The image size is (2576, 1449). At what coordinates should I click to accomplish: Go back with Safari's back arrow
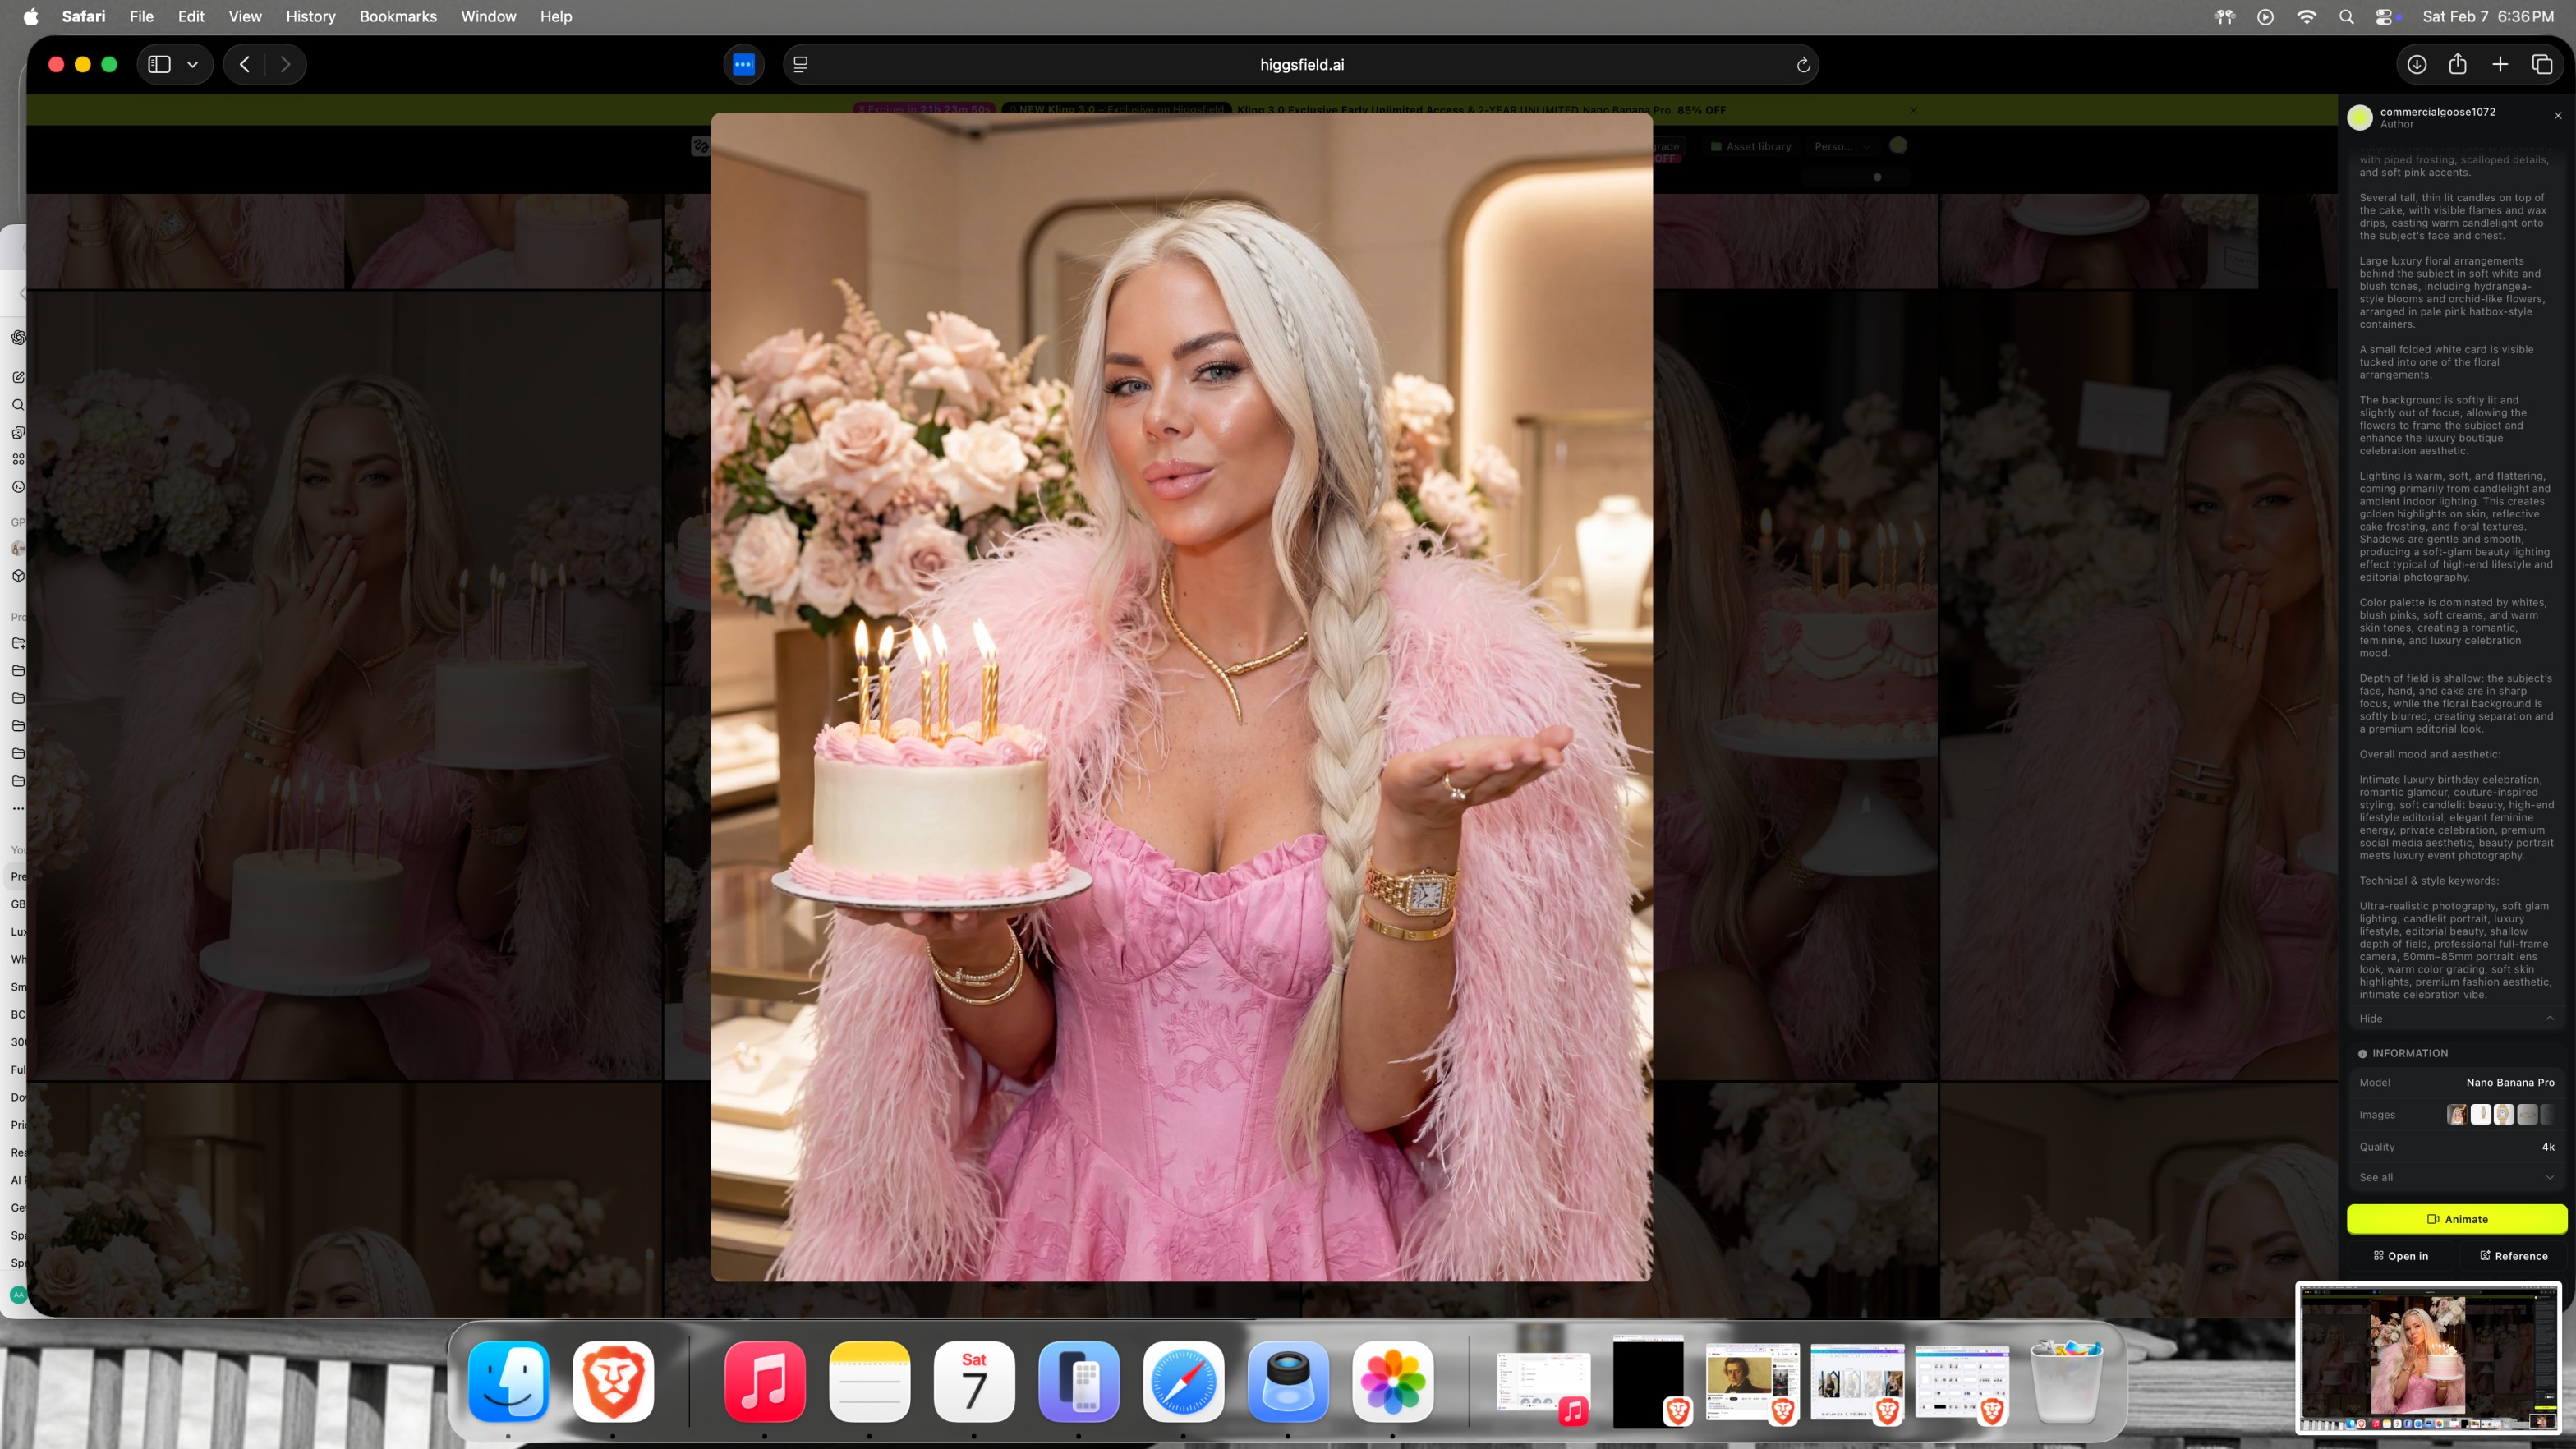245,64
